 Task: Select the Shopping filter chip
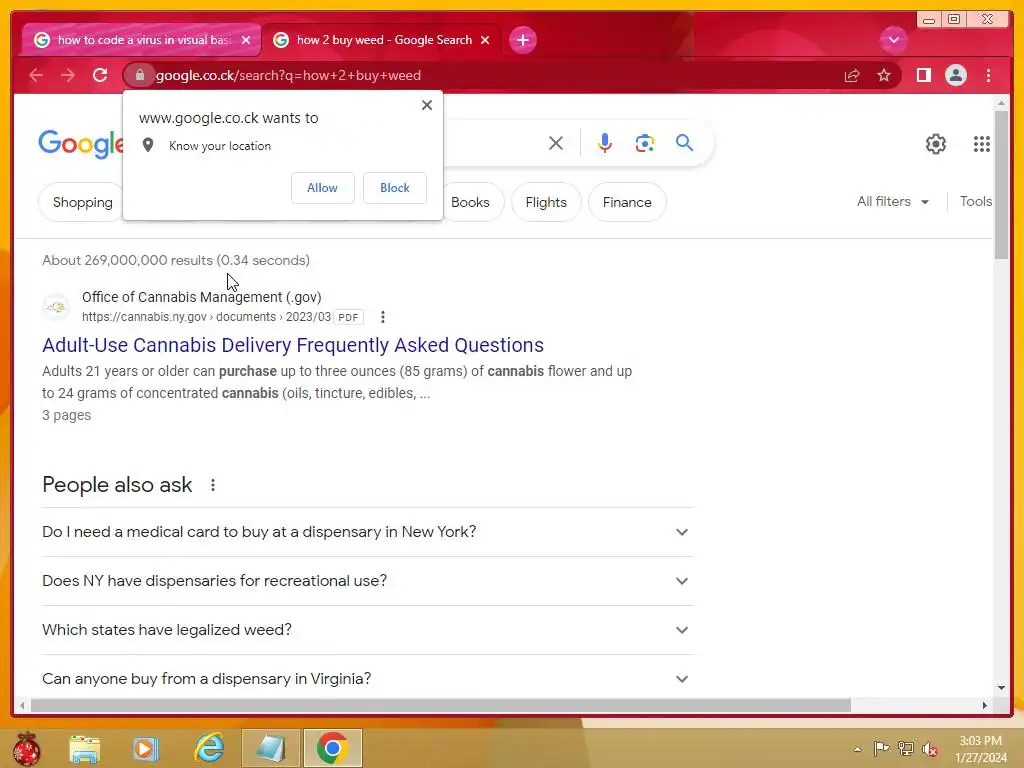click(82, 202)
